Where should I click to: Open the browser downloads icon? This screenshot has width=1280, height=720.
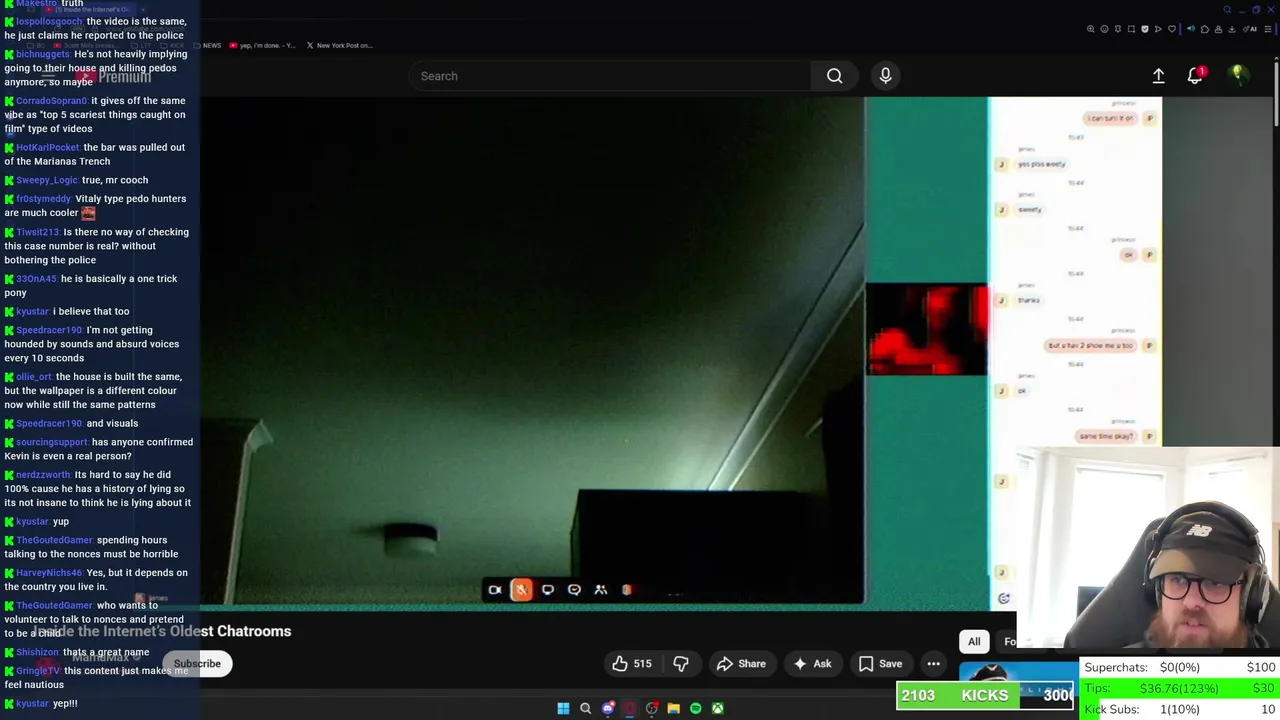(1232, 29)
